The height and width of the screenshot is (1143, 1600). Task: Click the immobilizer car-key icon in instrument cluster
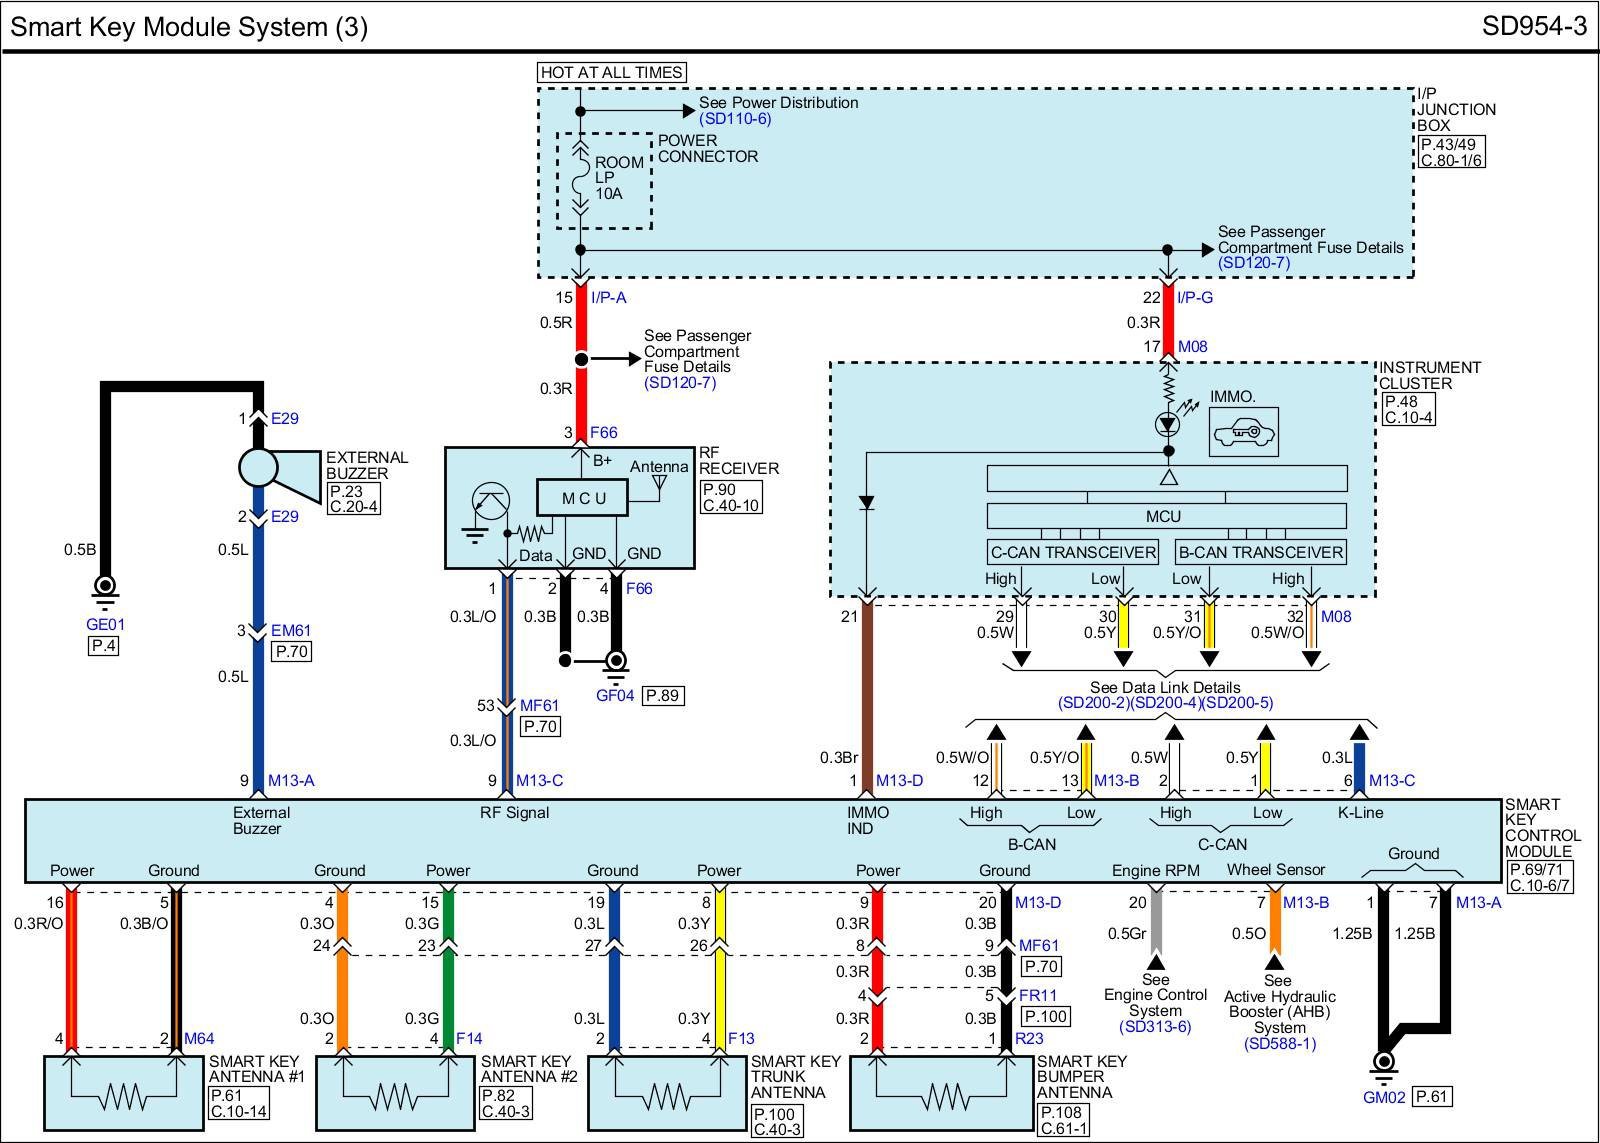tap(1243, 433)
